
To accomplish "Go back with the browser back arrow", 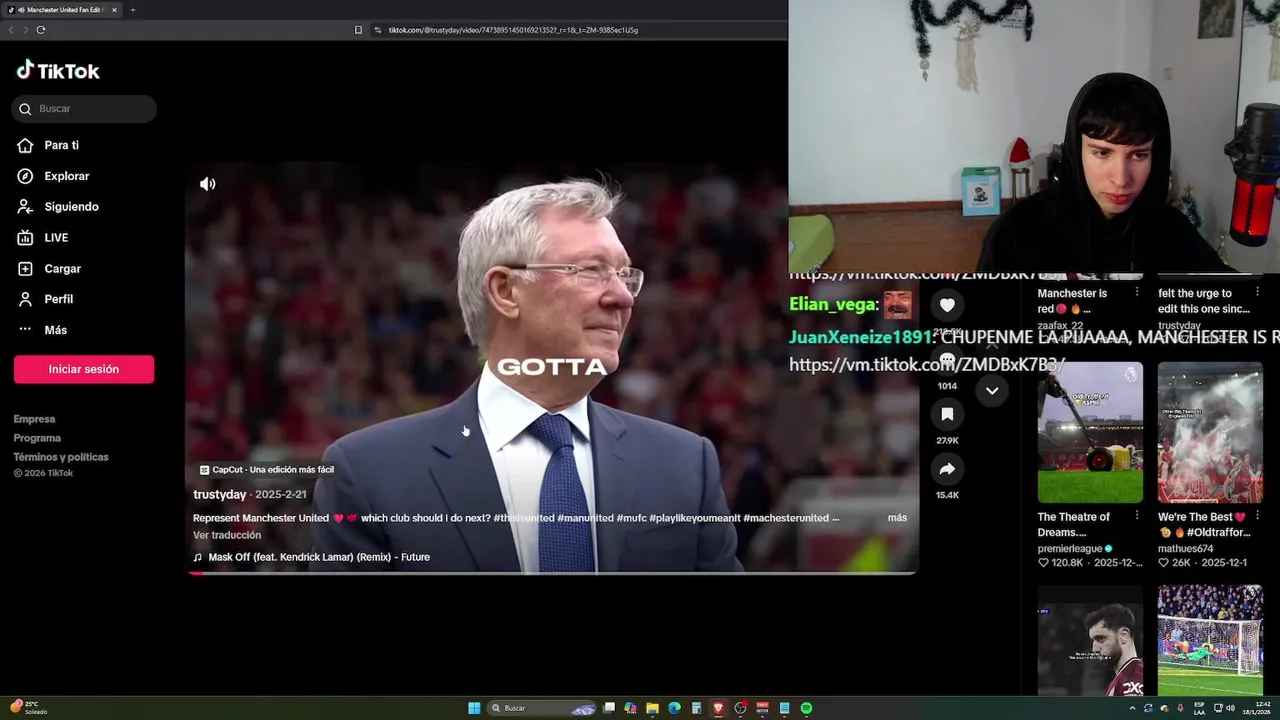I will (11, 30).
